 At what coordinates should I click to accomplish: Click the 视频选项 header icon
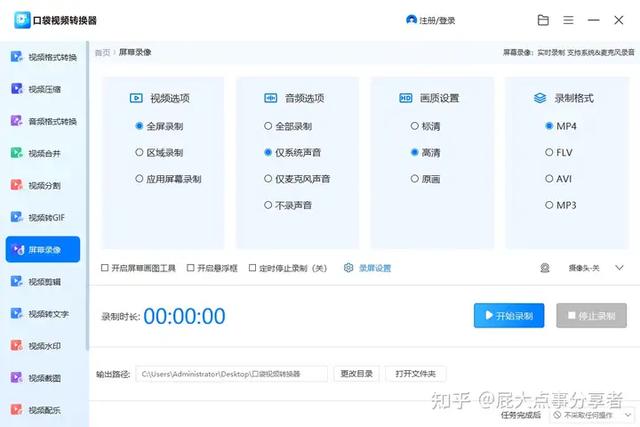136,98
